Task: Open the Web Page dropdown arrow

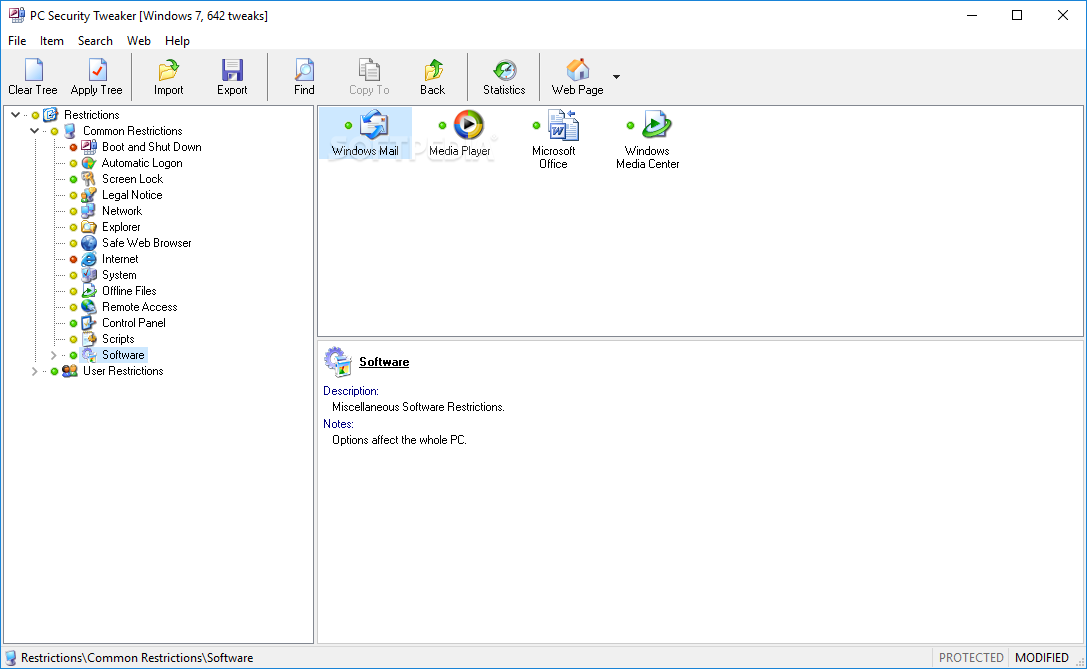Action: pyautogui.click(x=616, y=77)
